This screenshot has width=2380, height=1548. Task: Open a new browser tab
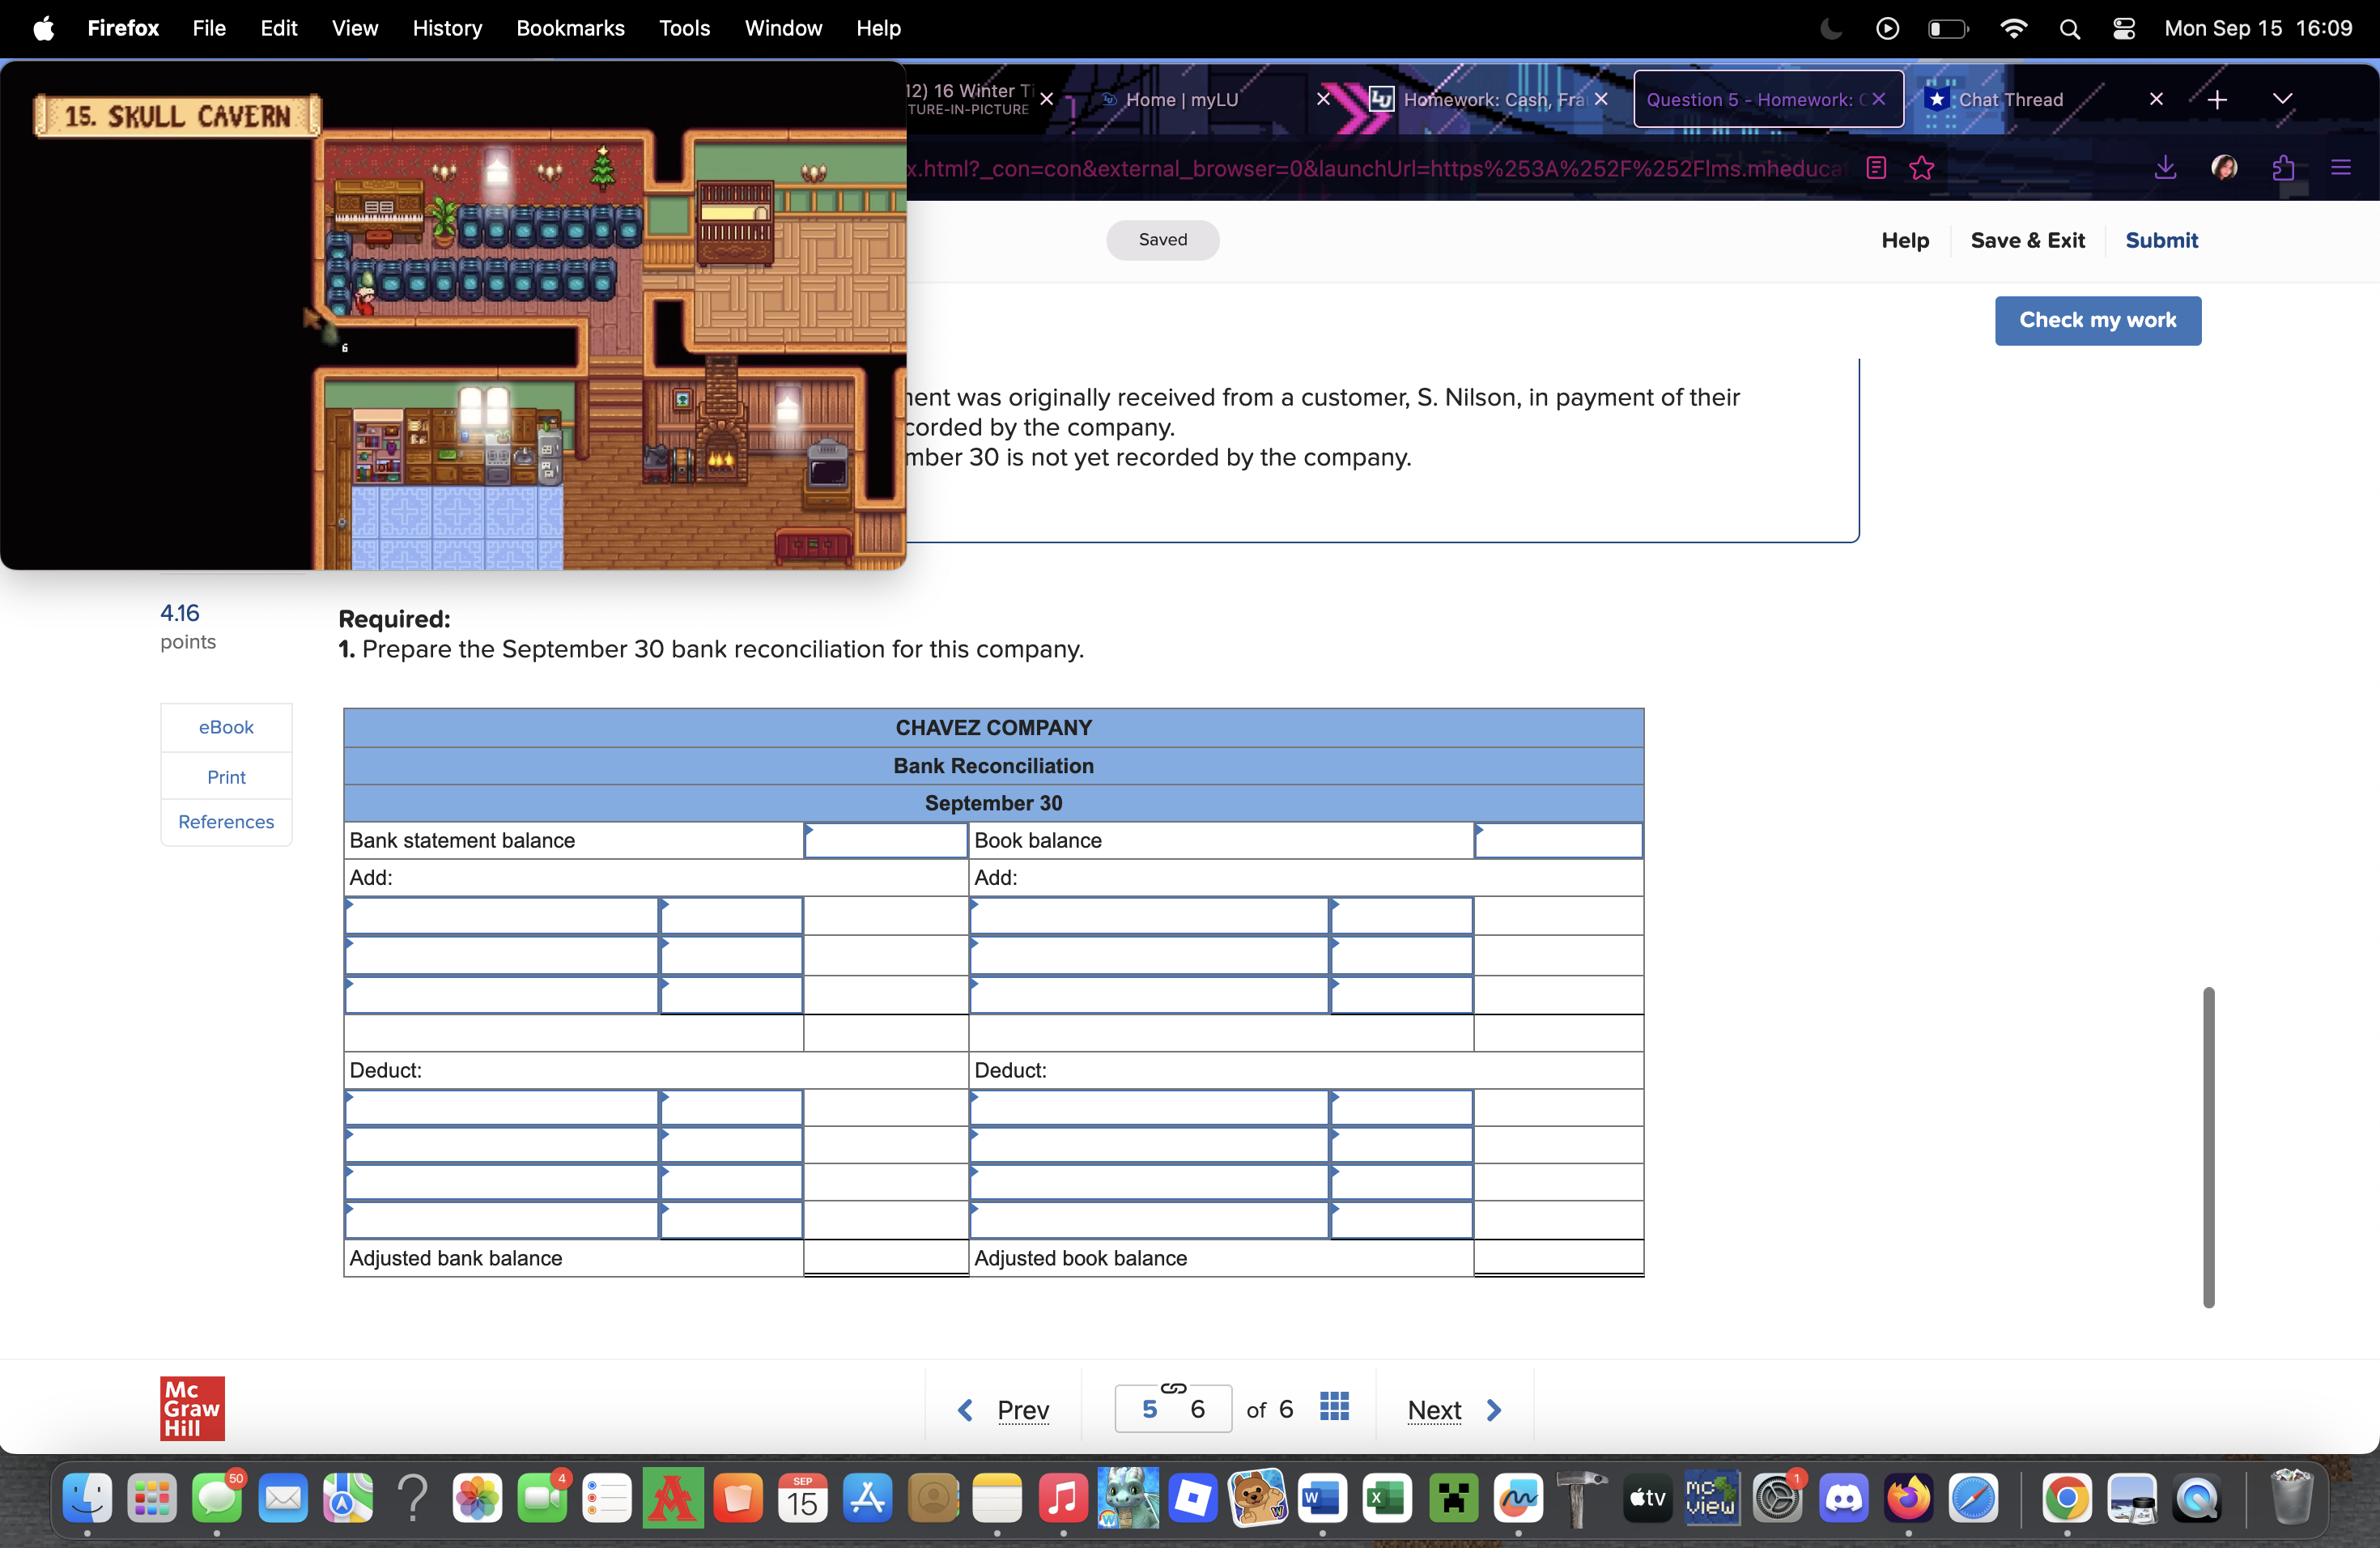tap(2217, 100)
